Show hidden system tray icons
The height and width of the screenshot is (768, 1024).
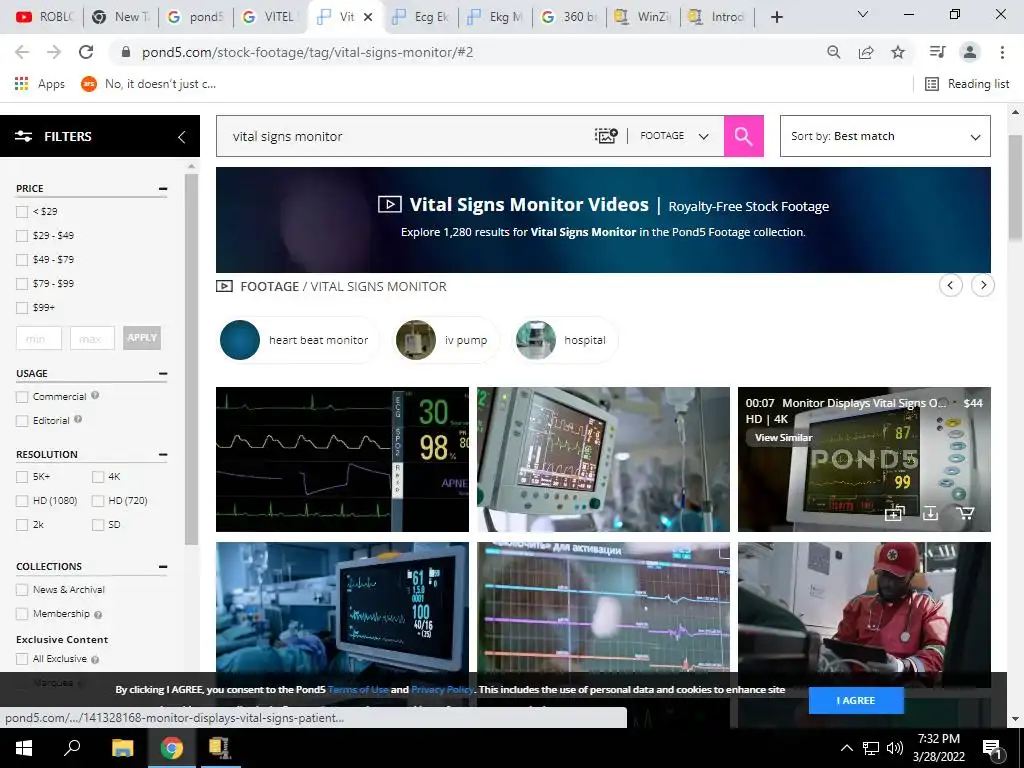[x=846, y=748]
